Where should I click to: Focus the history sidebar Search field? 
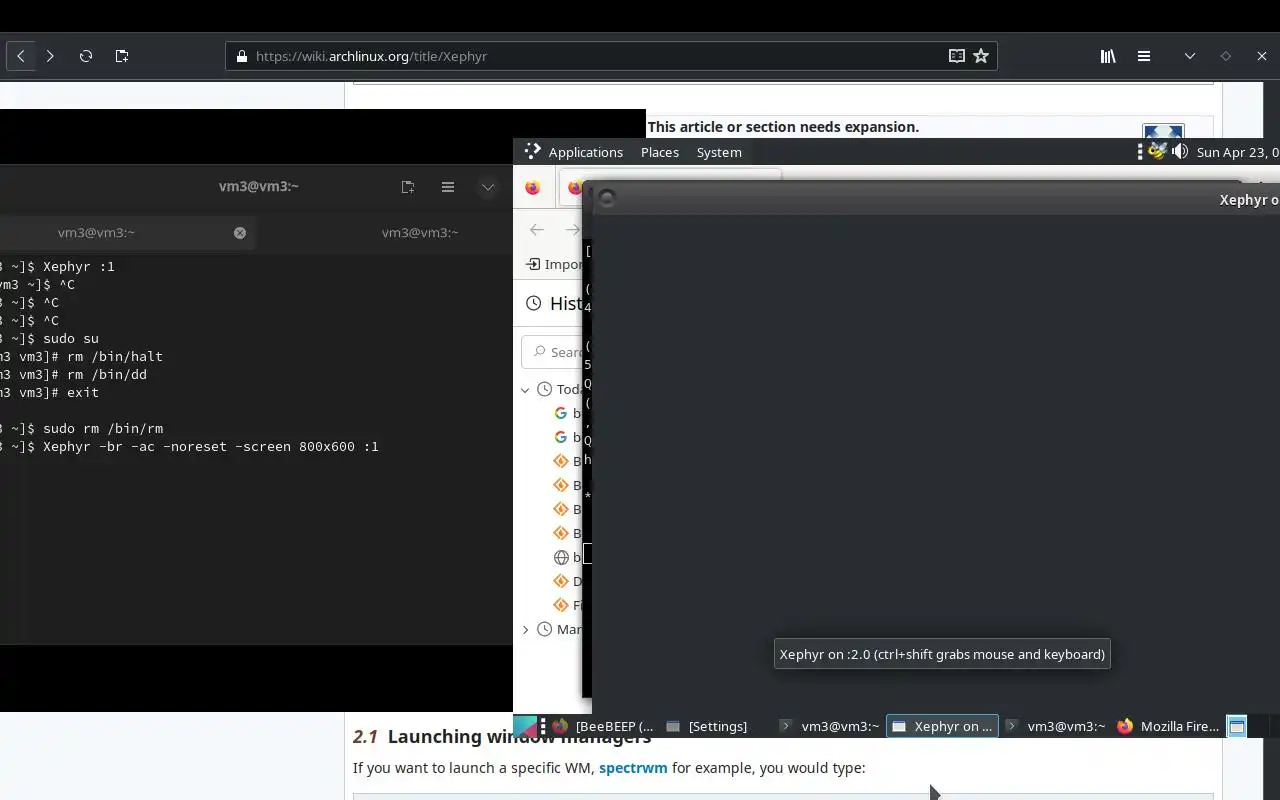point(553,352)
